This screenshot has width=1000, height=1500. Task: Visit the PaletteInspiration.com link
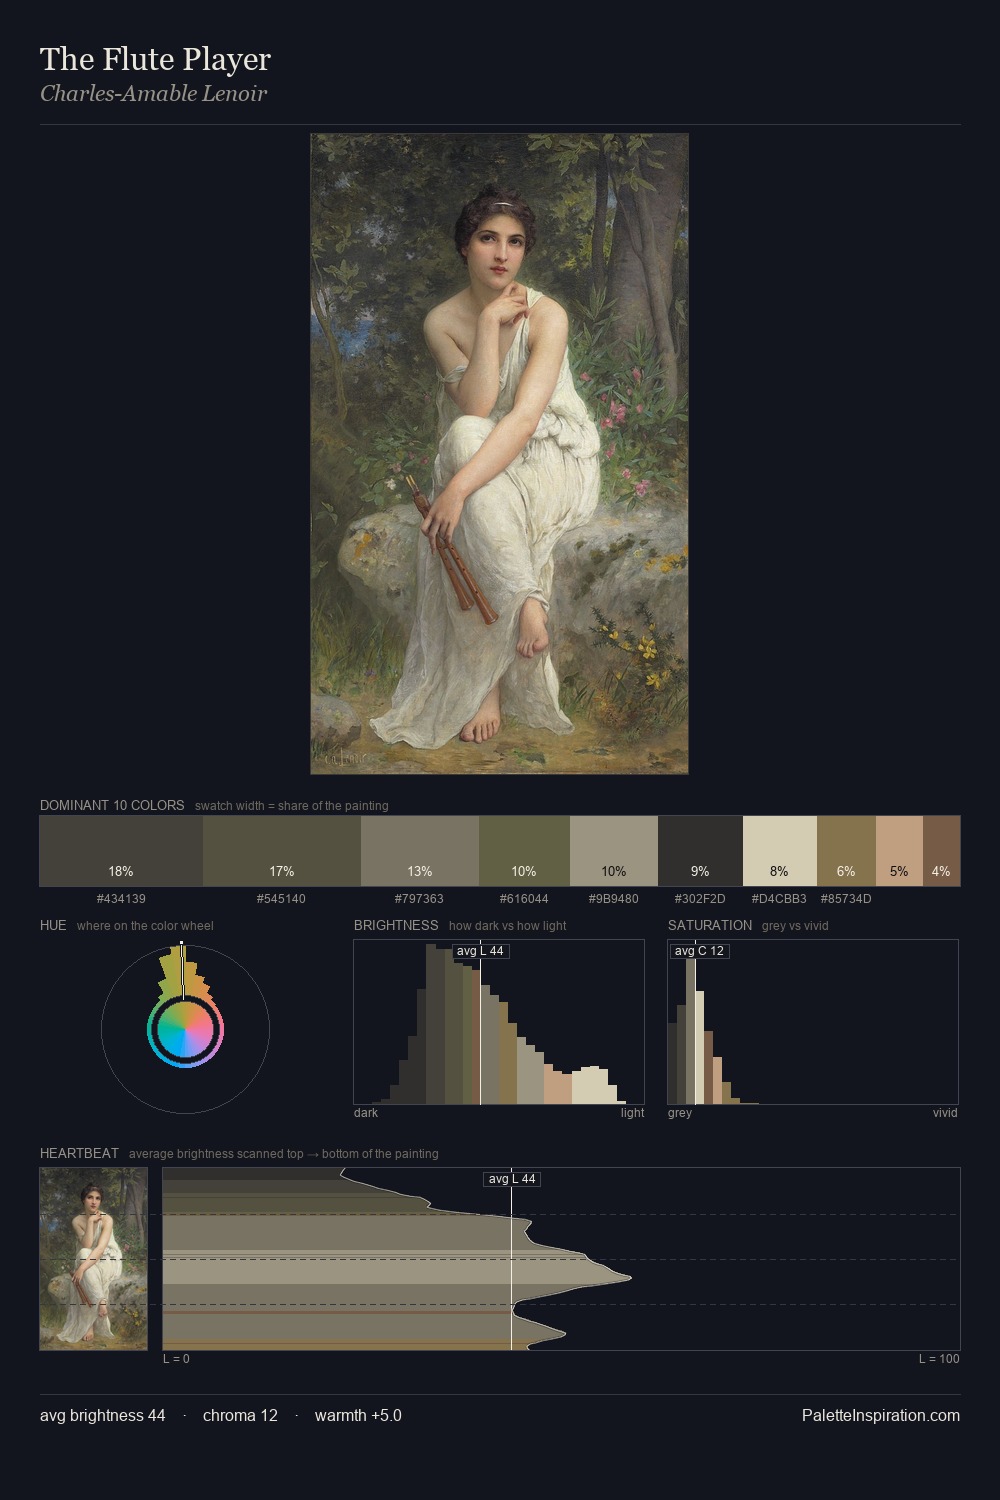881,1415
